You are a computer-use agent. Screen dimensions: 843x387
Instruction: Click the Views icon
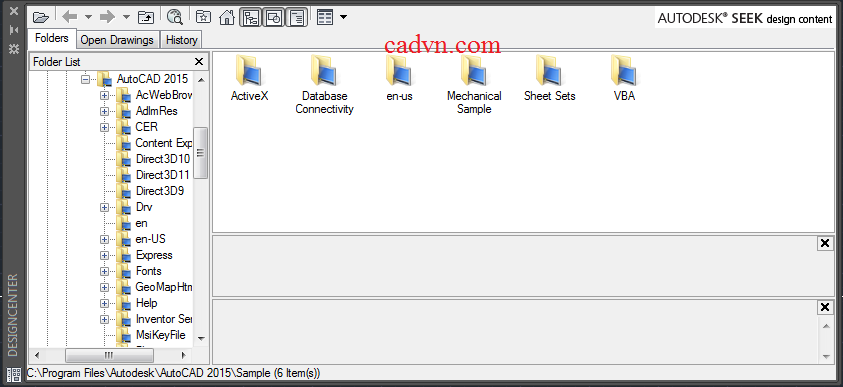[325, 17]
